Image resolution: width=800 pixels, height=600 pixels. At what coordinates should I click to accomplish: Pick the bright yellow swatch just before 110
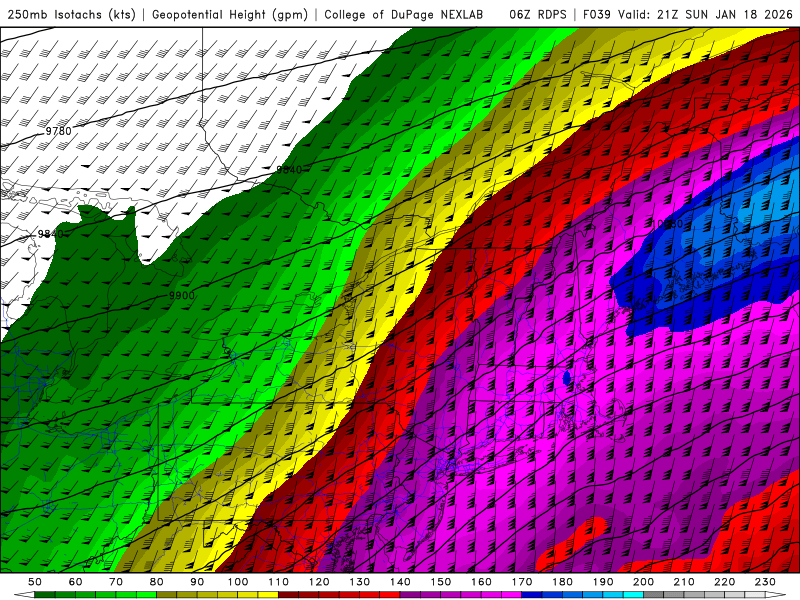268,595
